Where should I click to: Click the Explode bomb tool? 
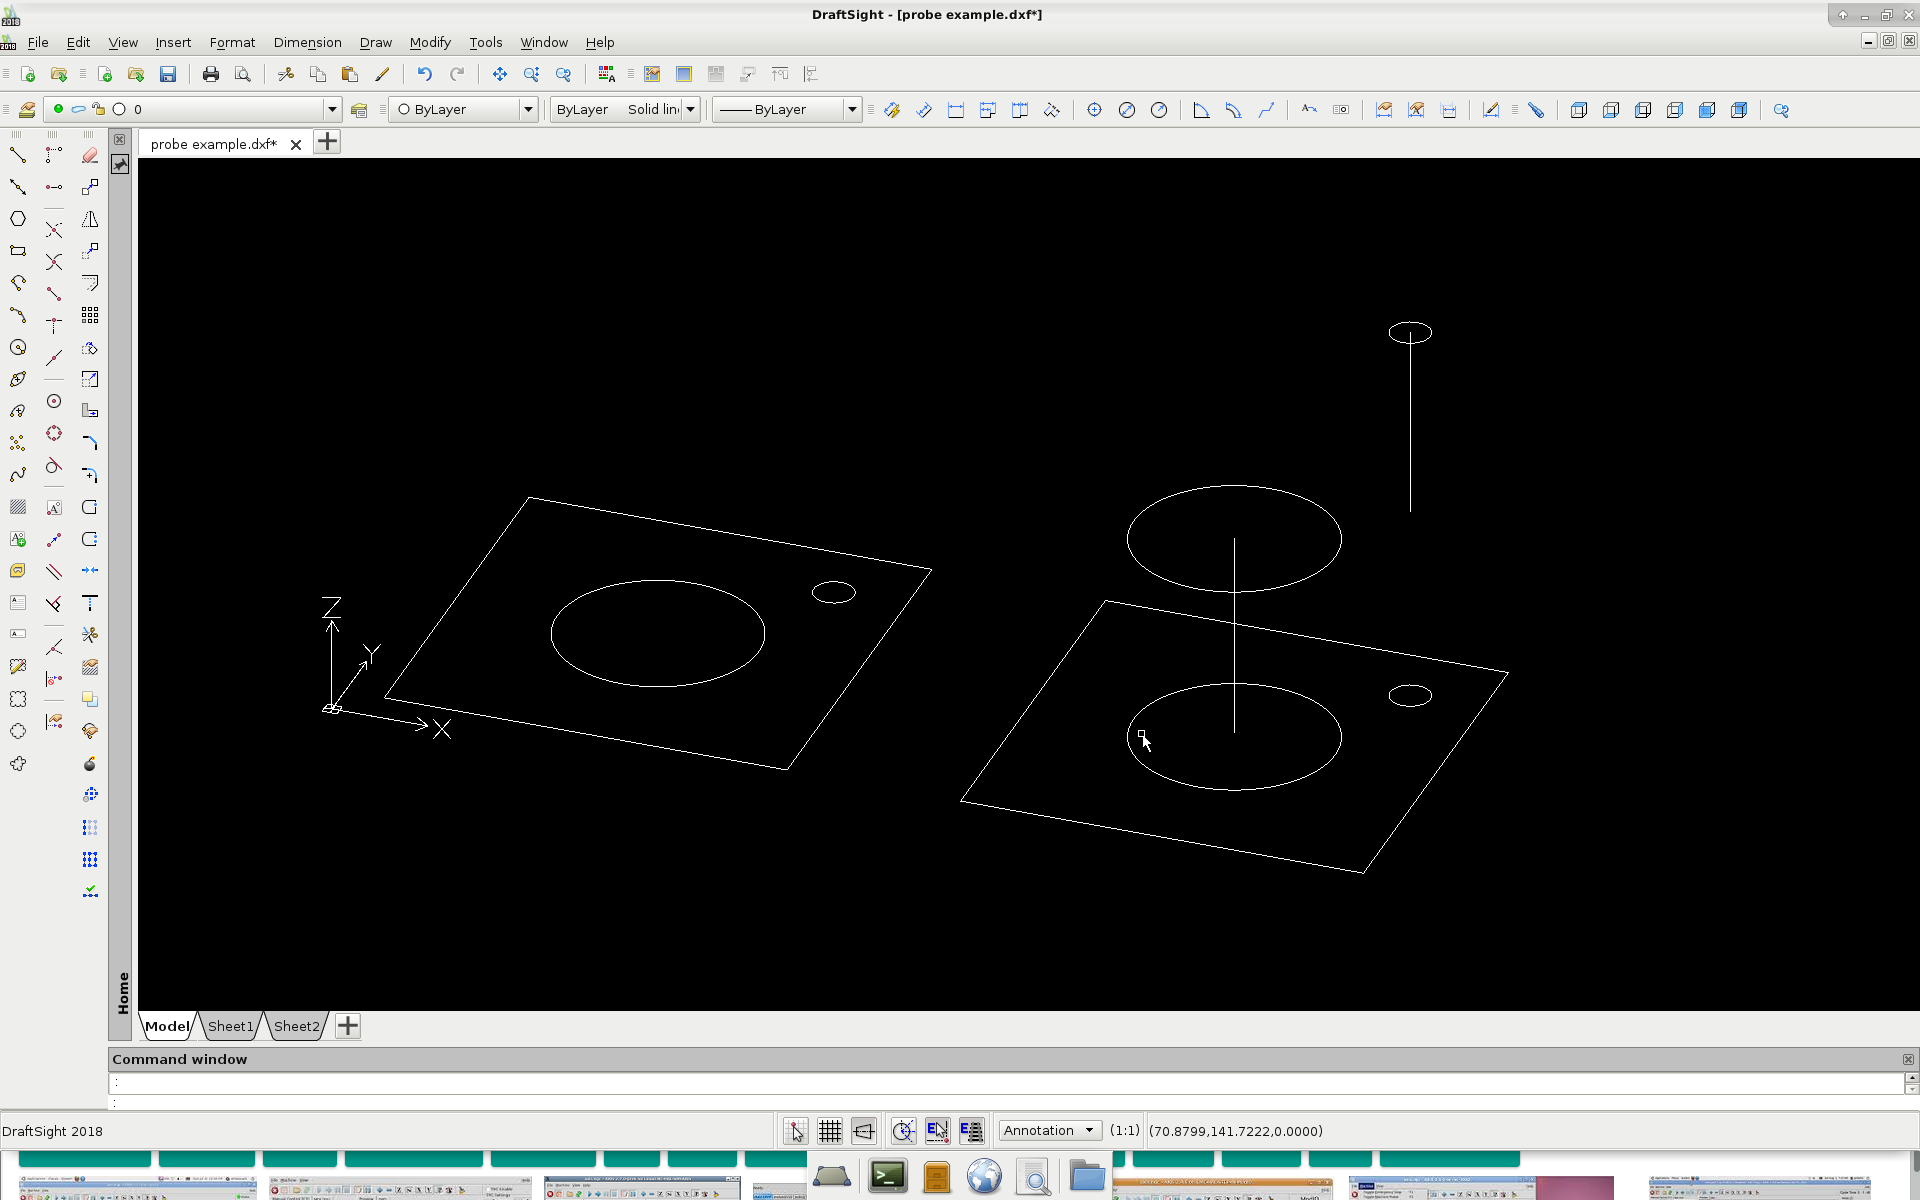(90, 764)
